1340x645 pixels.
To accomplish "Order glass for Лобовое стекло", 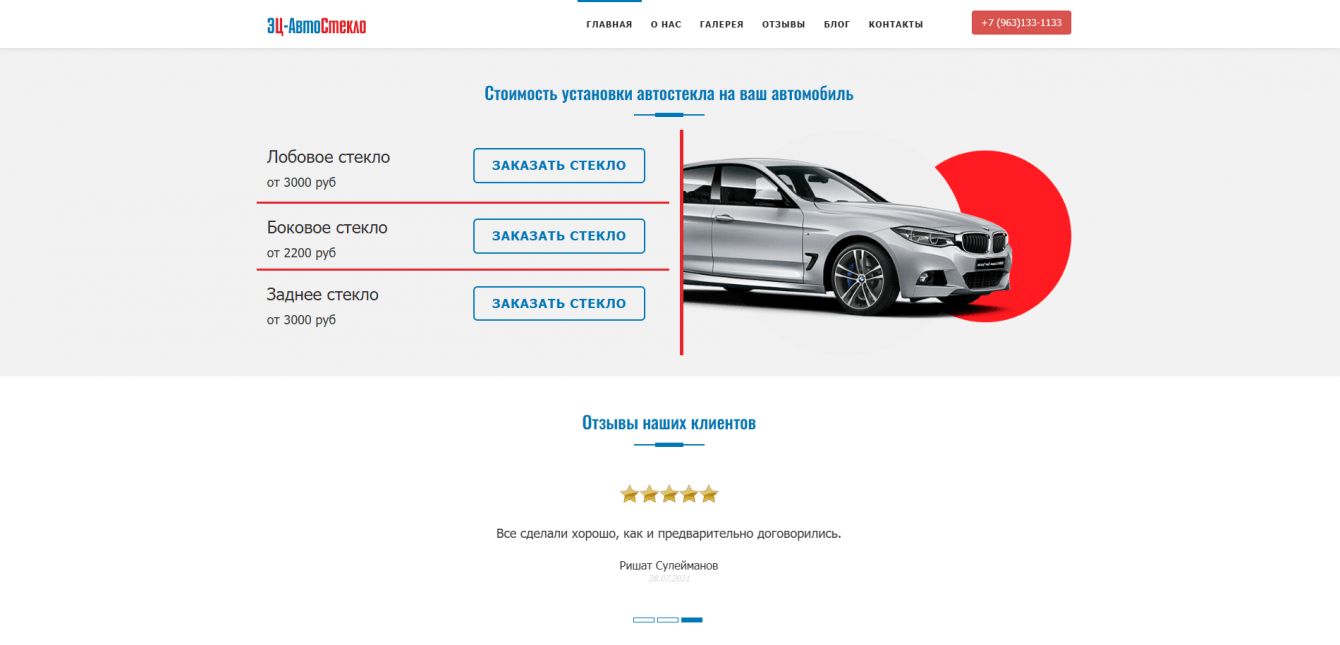I will pyautogui.click(x=559, y=166).
